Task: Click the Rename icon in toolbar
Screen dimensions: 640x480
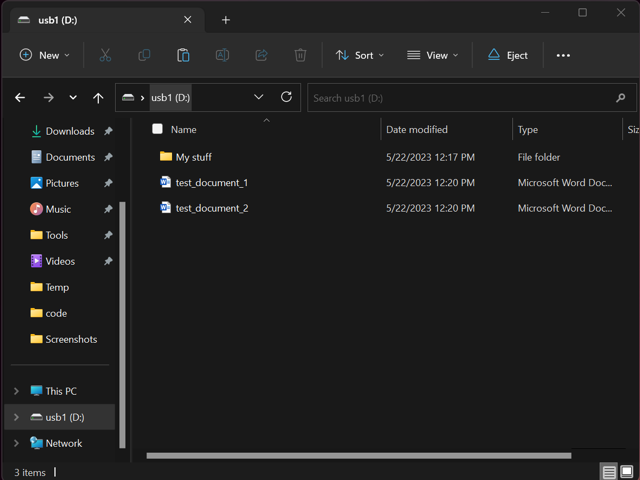Action: 222,55
